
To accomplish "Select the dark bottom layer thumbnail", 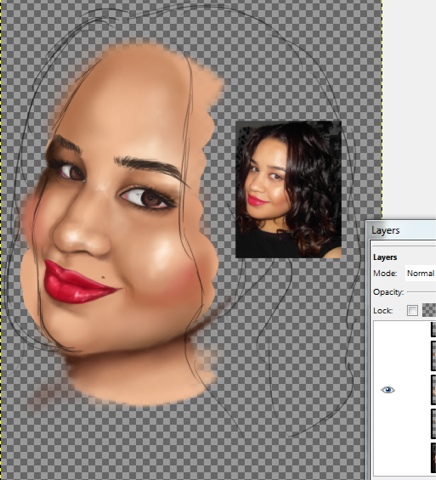I will (433, 458).
